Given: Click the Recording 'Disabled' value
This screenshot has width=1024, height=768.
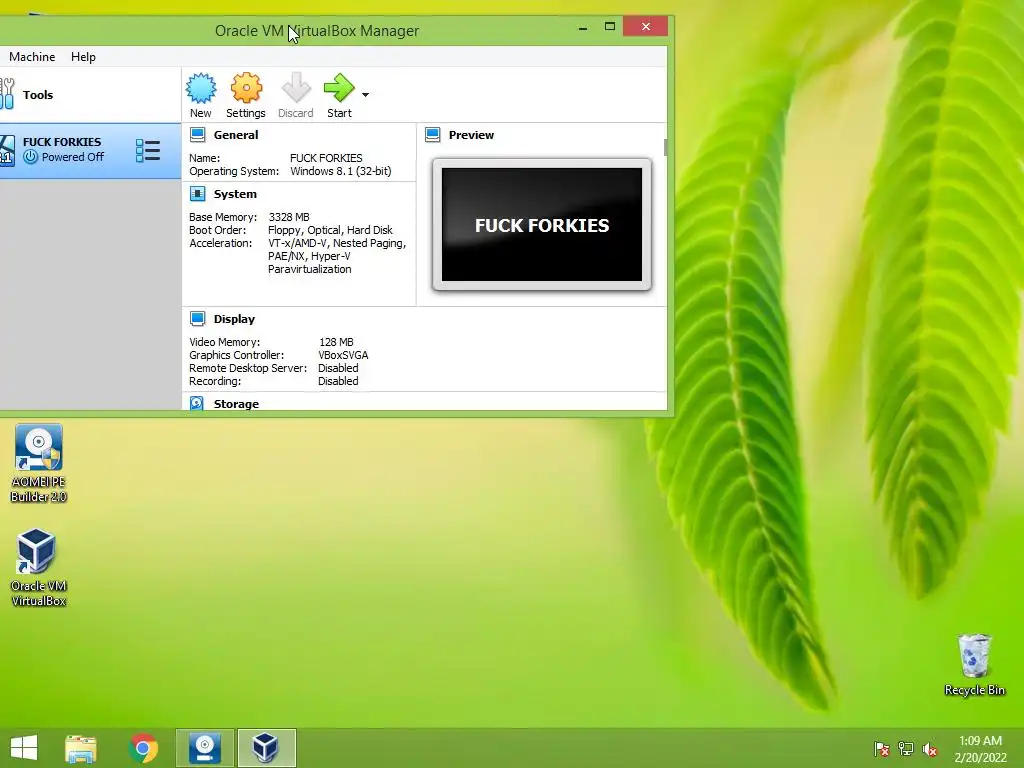Looking at the screenshot, I should pyautogui.click(x=338, y=381).
